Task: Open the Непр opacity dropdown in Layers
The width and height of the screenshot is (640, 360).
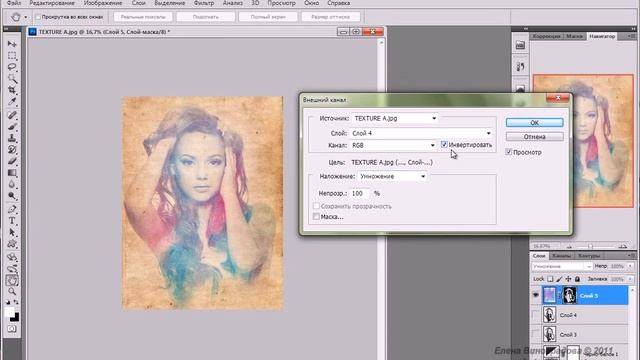Action: tap(630, 266)
